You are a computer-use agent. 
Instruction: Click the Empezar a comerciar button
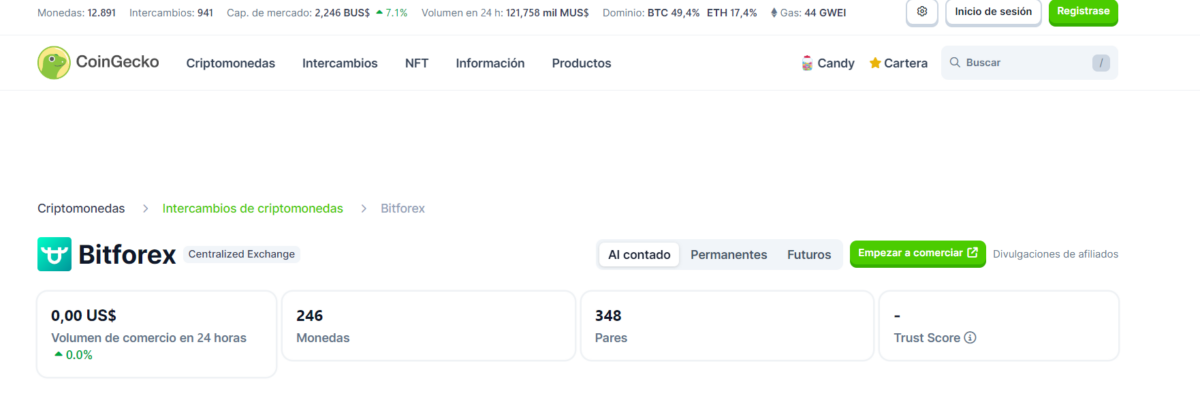pos(917,253)
